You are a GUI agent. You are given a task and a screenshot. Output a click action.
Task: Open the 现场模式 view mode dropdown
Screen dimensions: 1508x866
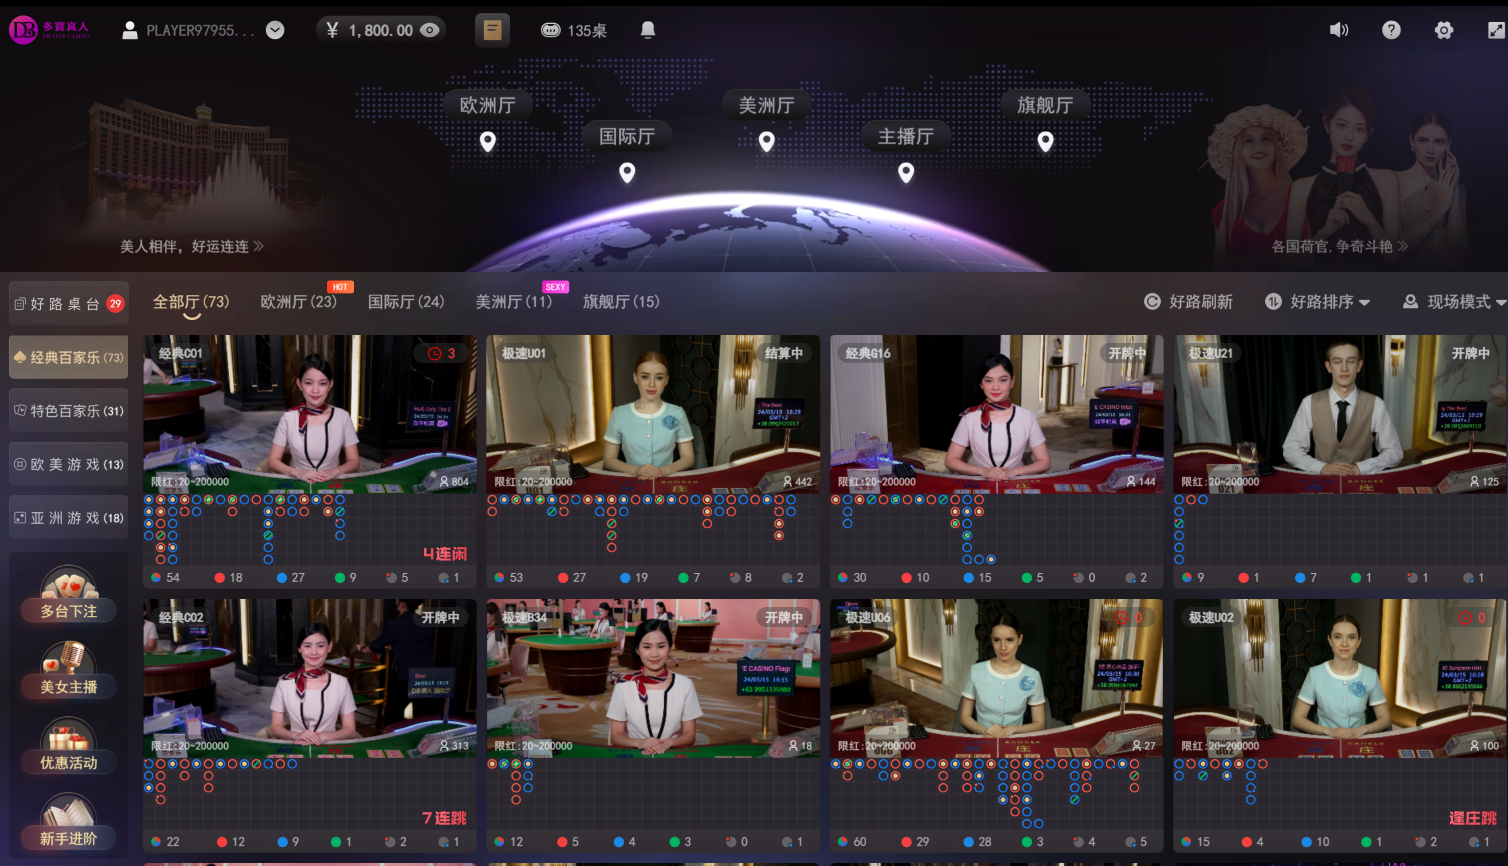(1454, 302)
